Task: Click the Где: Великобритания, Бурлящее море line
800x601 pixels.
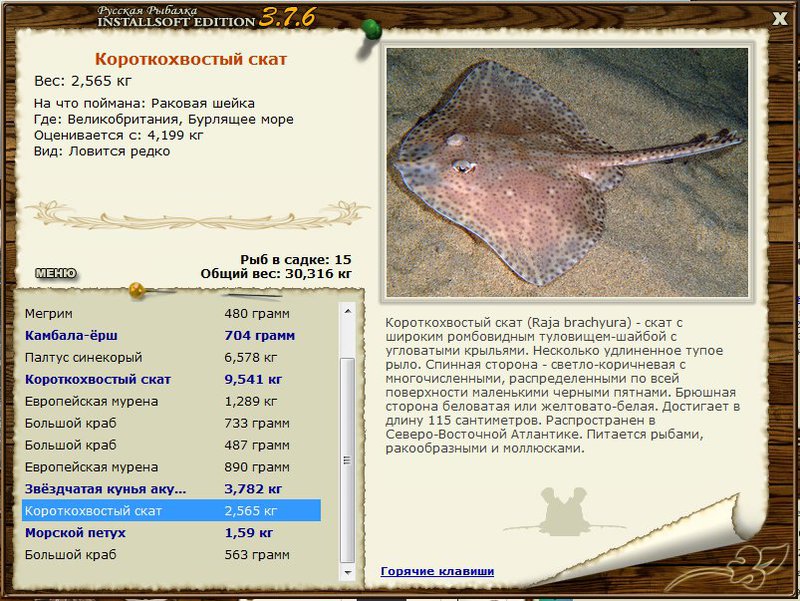Action: click(164, 119)
